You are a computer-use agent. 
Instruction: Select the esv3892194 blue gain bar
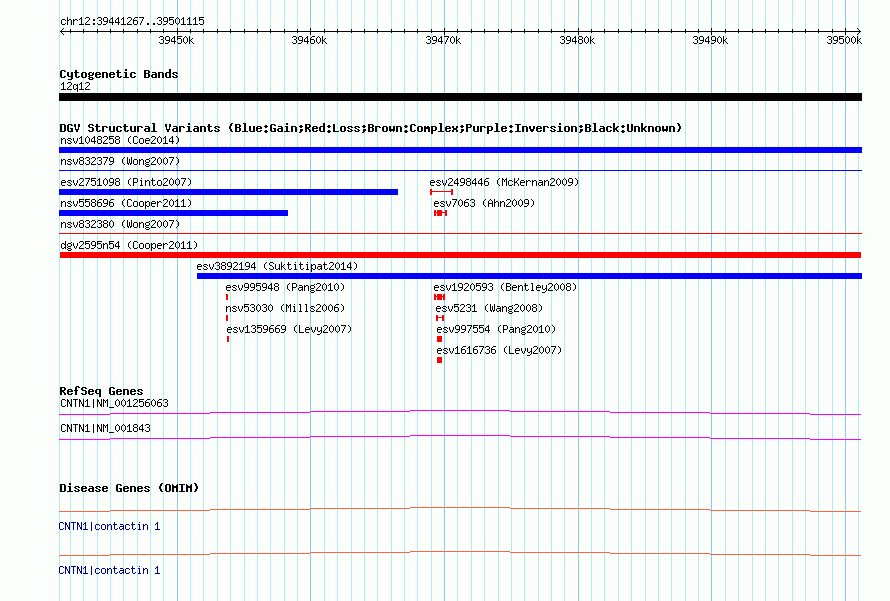point(530,276)
